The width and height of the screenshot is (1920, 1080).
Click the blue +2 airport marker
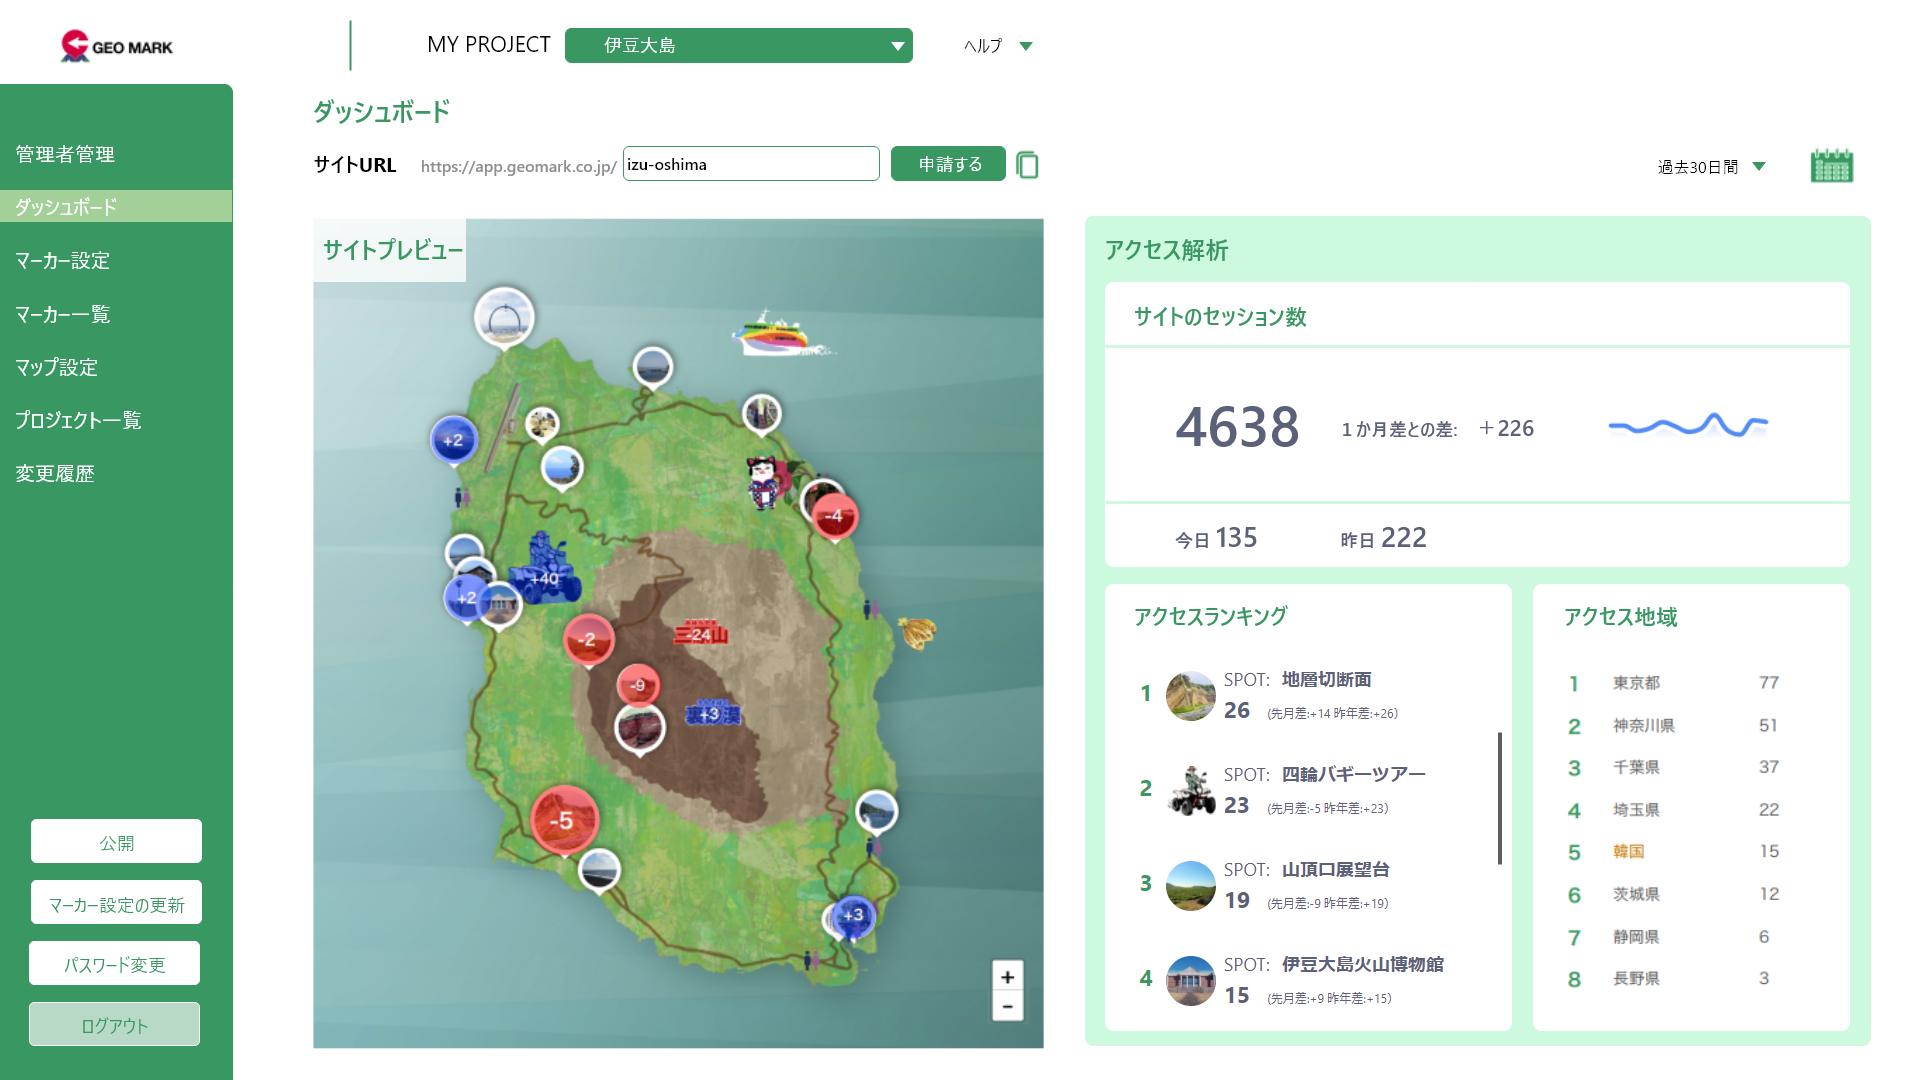tap(453, 440)
